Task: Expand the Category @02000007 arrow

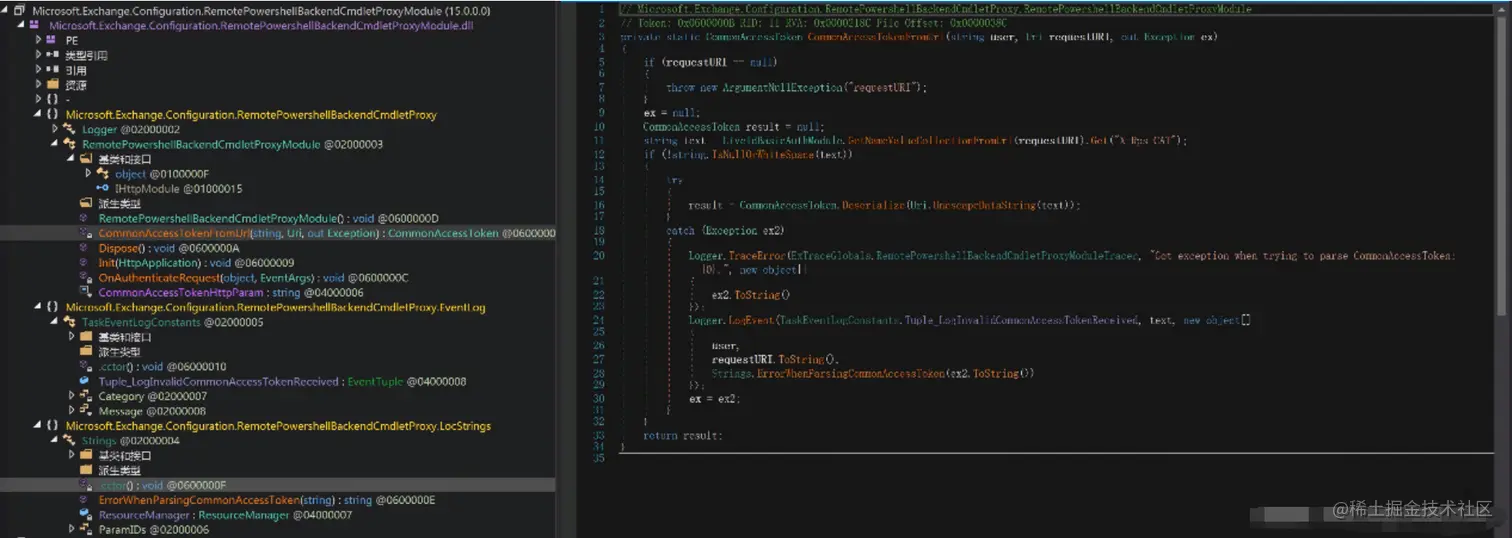Action: 71,396
